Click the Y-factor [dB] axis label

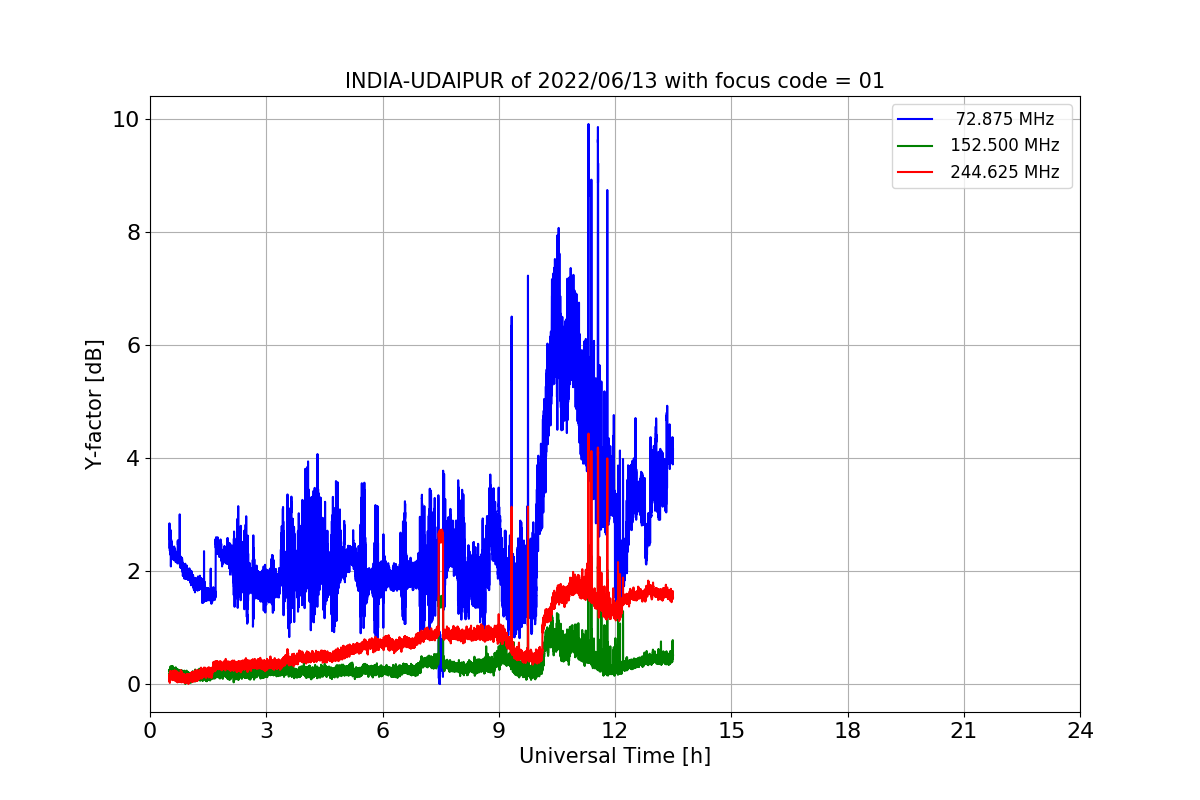pos(94,404)
